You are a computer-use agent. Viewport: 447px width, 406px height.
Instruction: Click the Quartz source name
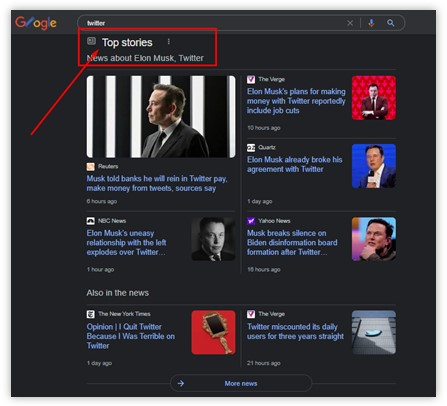point(267,147)
